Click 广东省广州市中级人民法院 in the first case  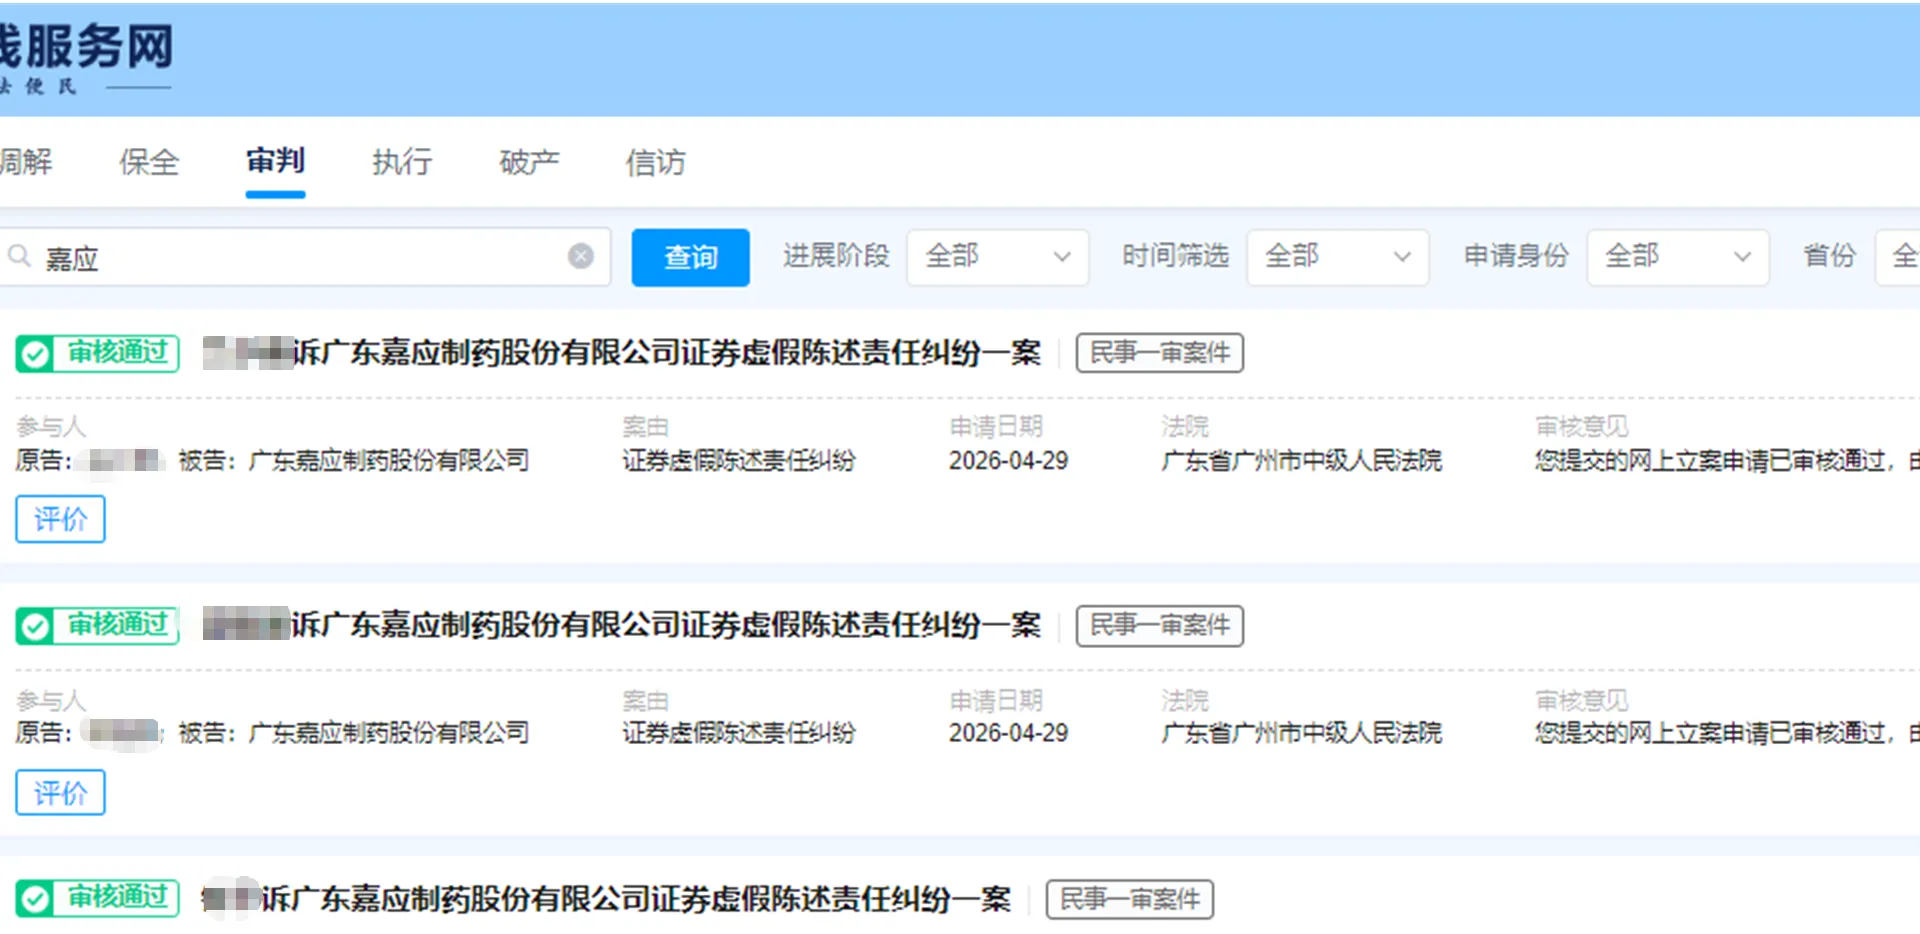[x=1301, y=461]
